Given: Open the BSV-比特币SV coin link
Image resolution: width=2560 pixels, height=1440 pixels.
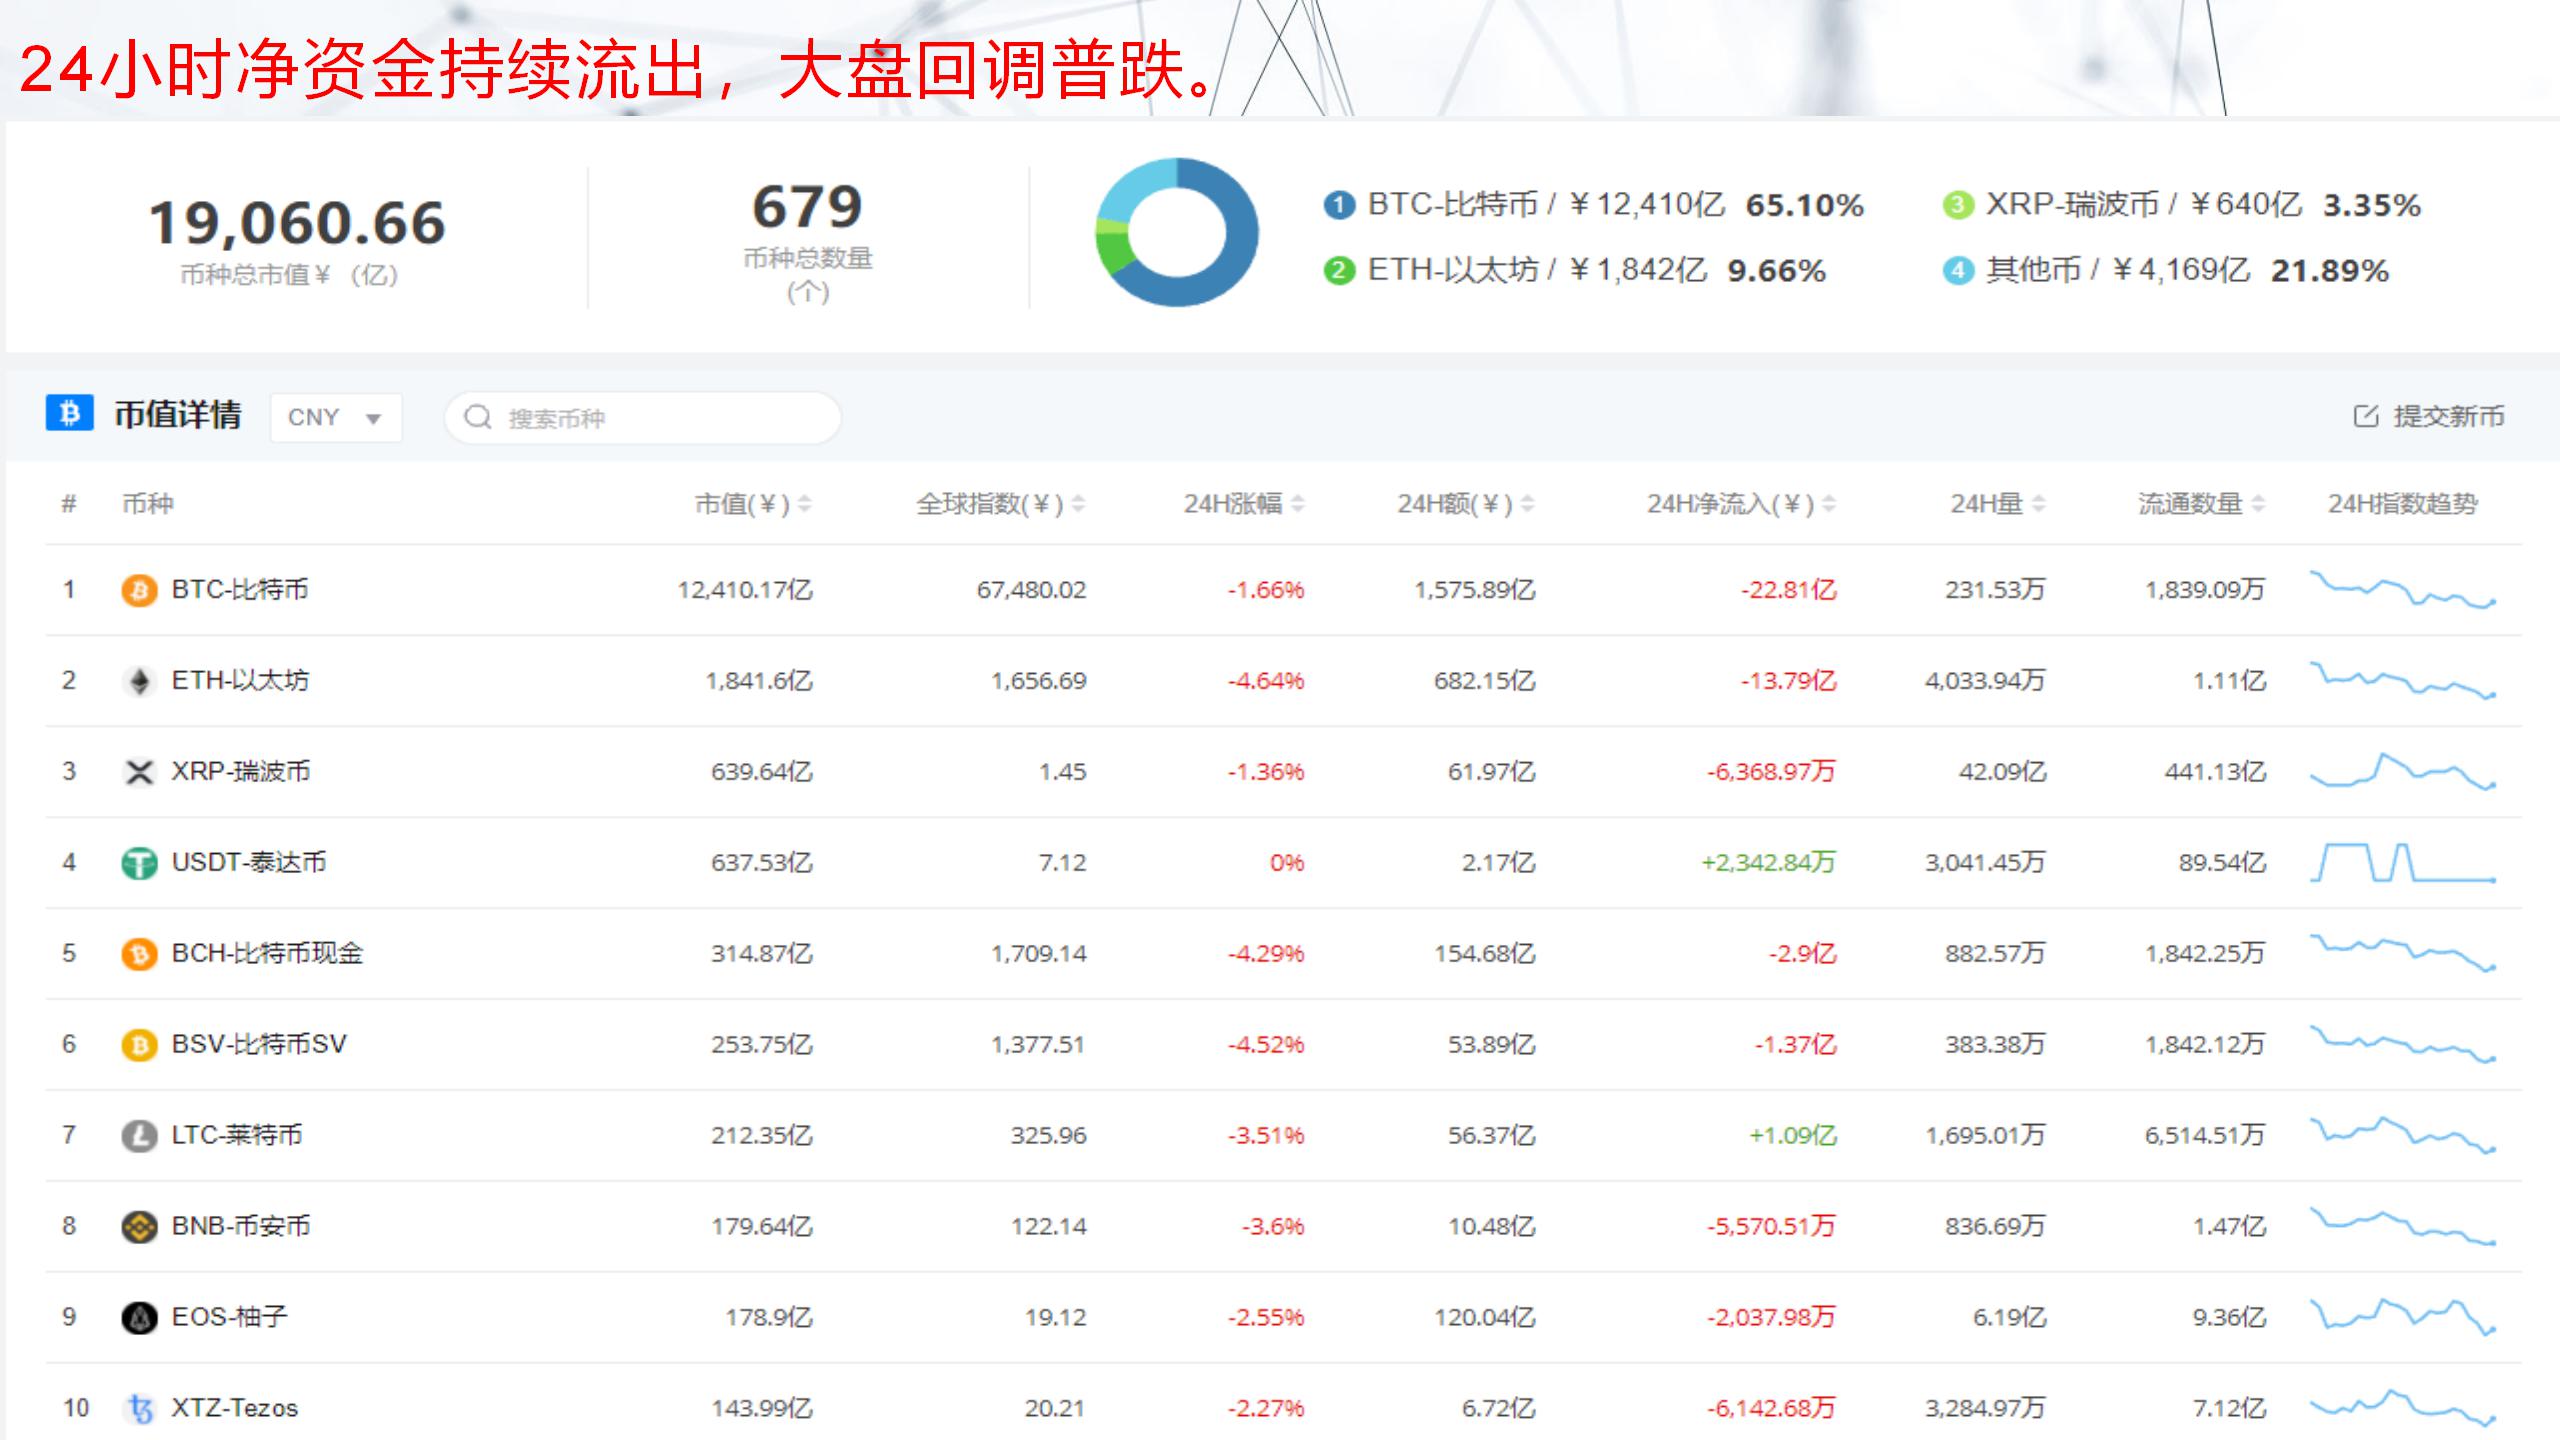Looking at the screenshot, I should [x=259, y=1044].
